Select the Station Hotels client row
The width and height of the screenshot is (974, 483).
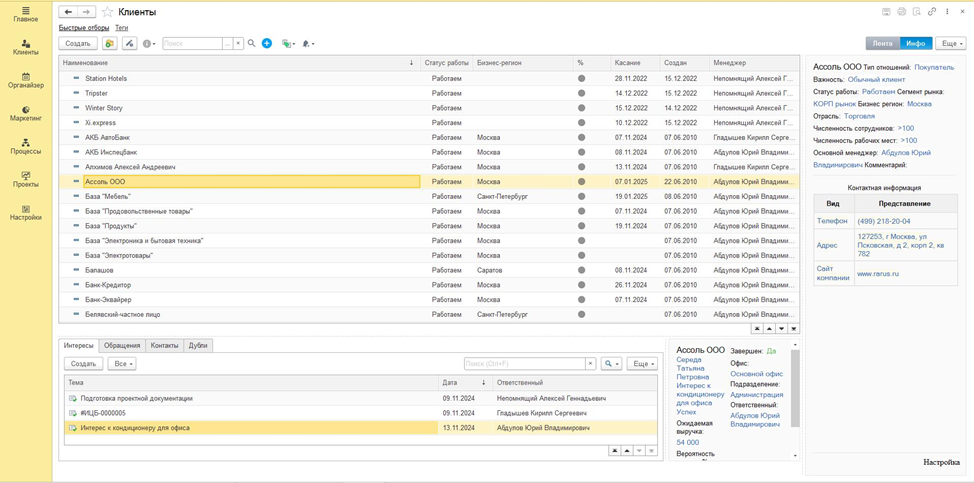click(429, 78)
